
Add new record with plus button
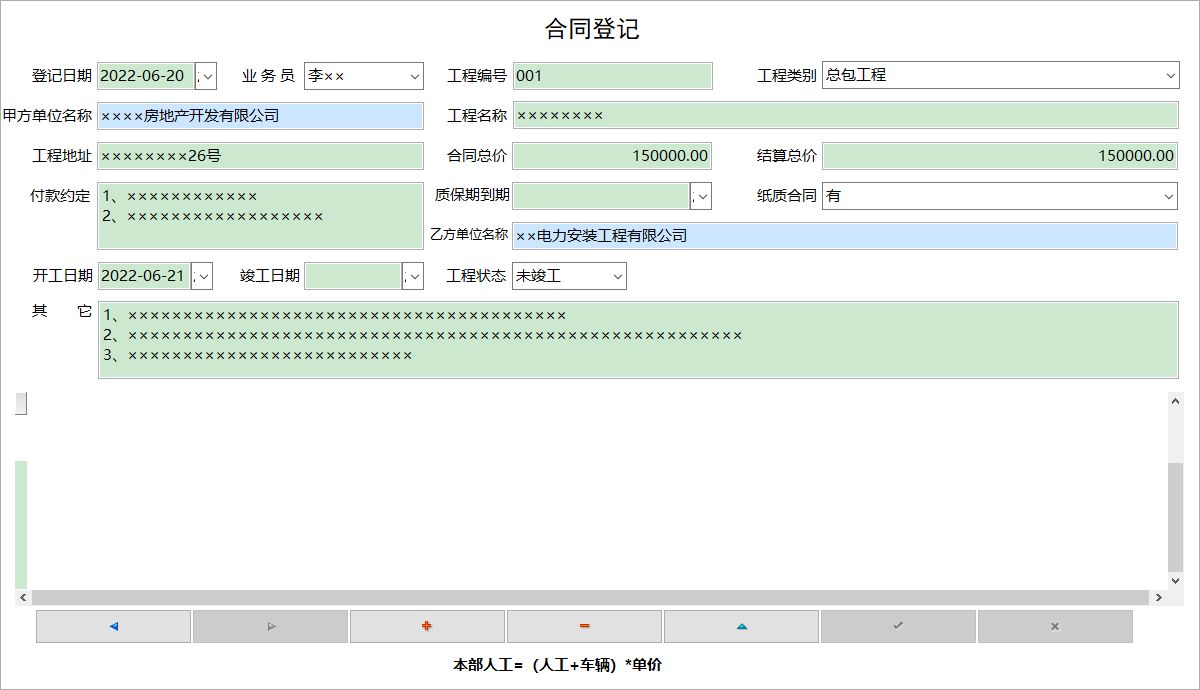427,626
